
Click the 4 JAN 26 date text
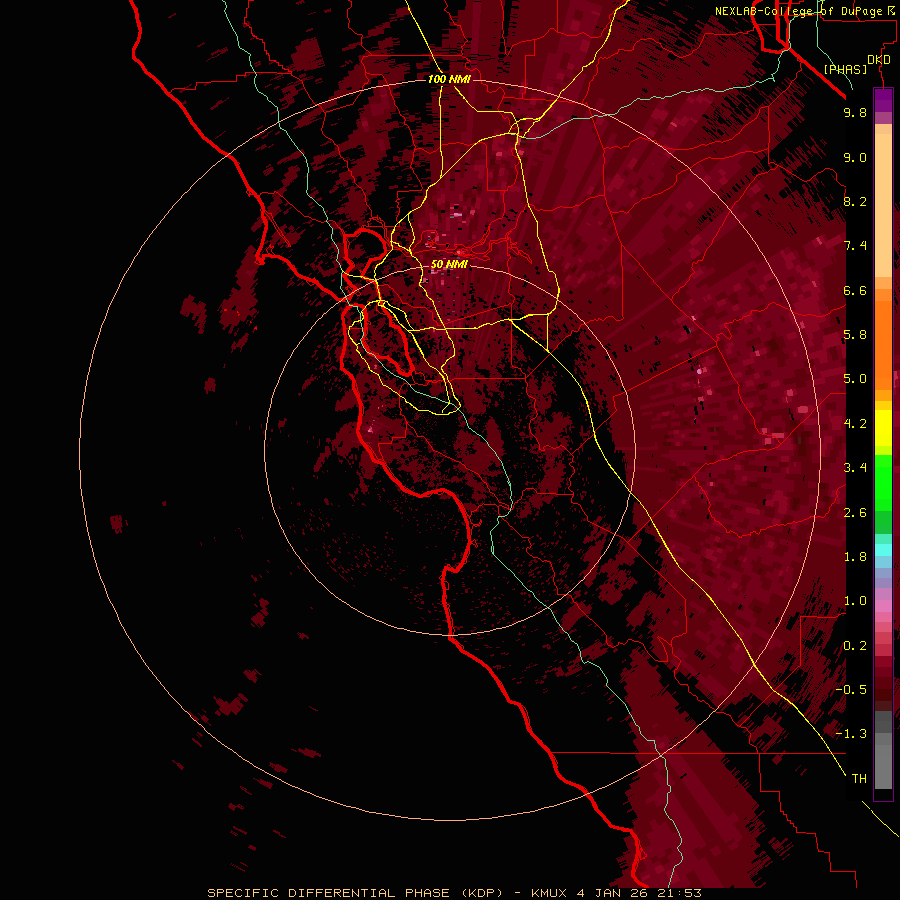[614, 893]
